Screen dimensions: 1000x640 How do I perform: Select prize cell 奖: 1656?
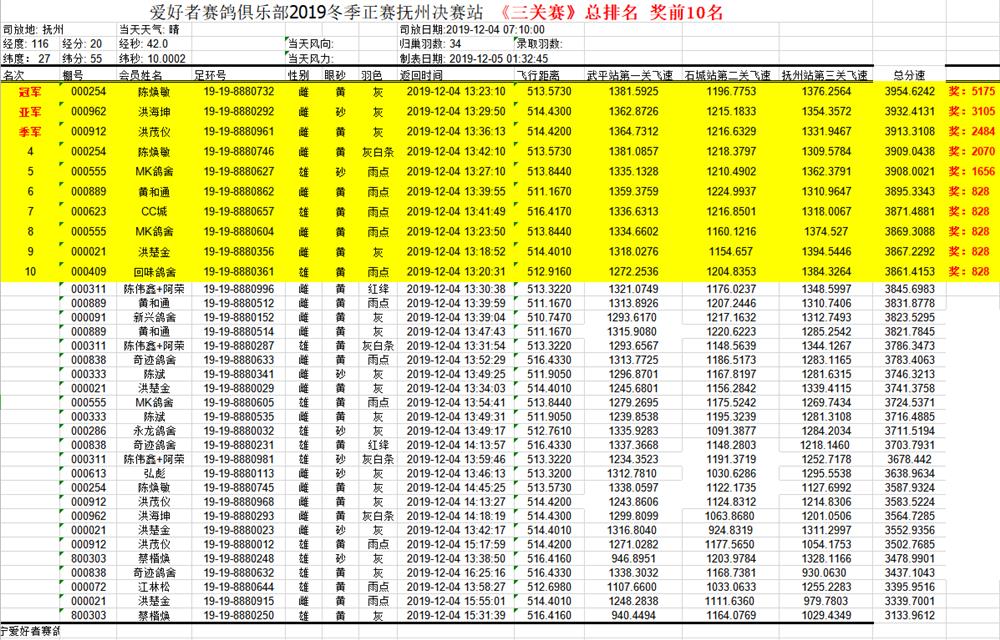[x=971, y=171]
